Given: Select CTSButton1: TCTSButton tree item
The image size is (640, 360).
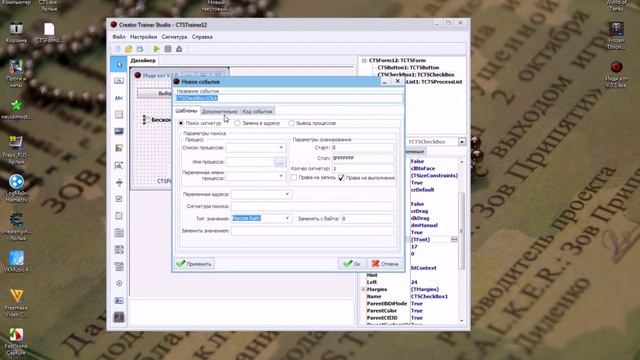Looking at the screenshot, I should 408,68.
